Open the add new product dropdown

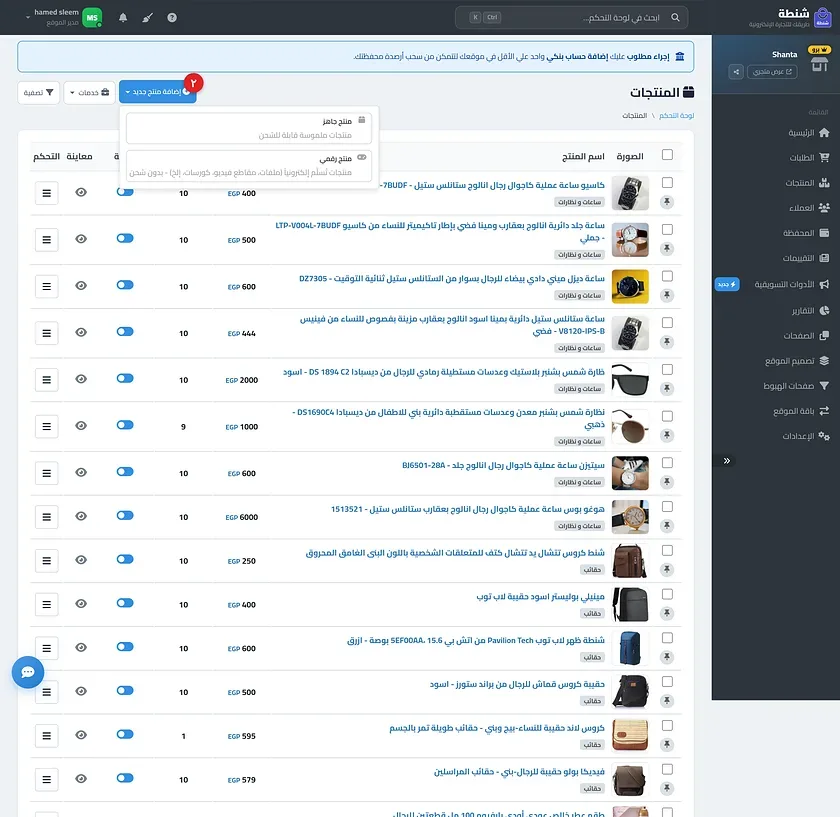(x=158, y=92)
